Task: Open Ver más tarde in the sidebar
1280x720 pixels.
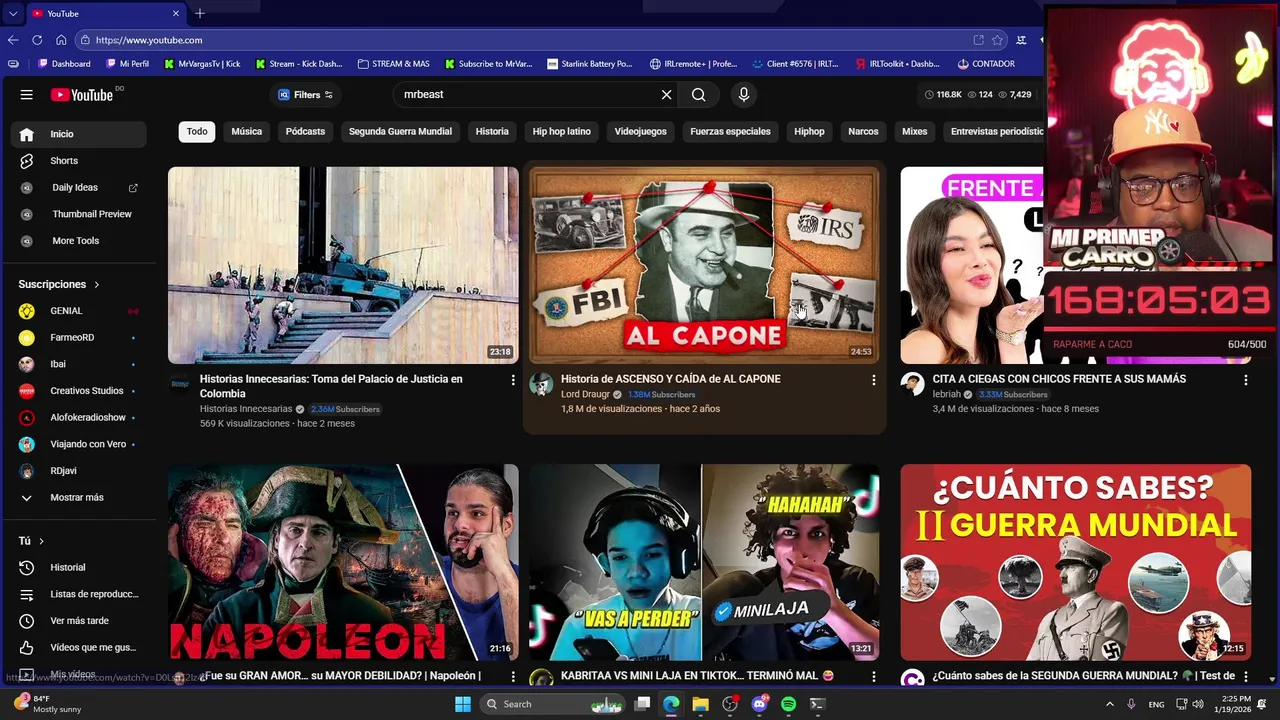Action: (x=78, y=621)
